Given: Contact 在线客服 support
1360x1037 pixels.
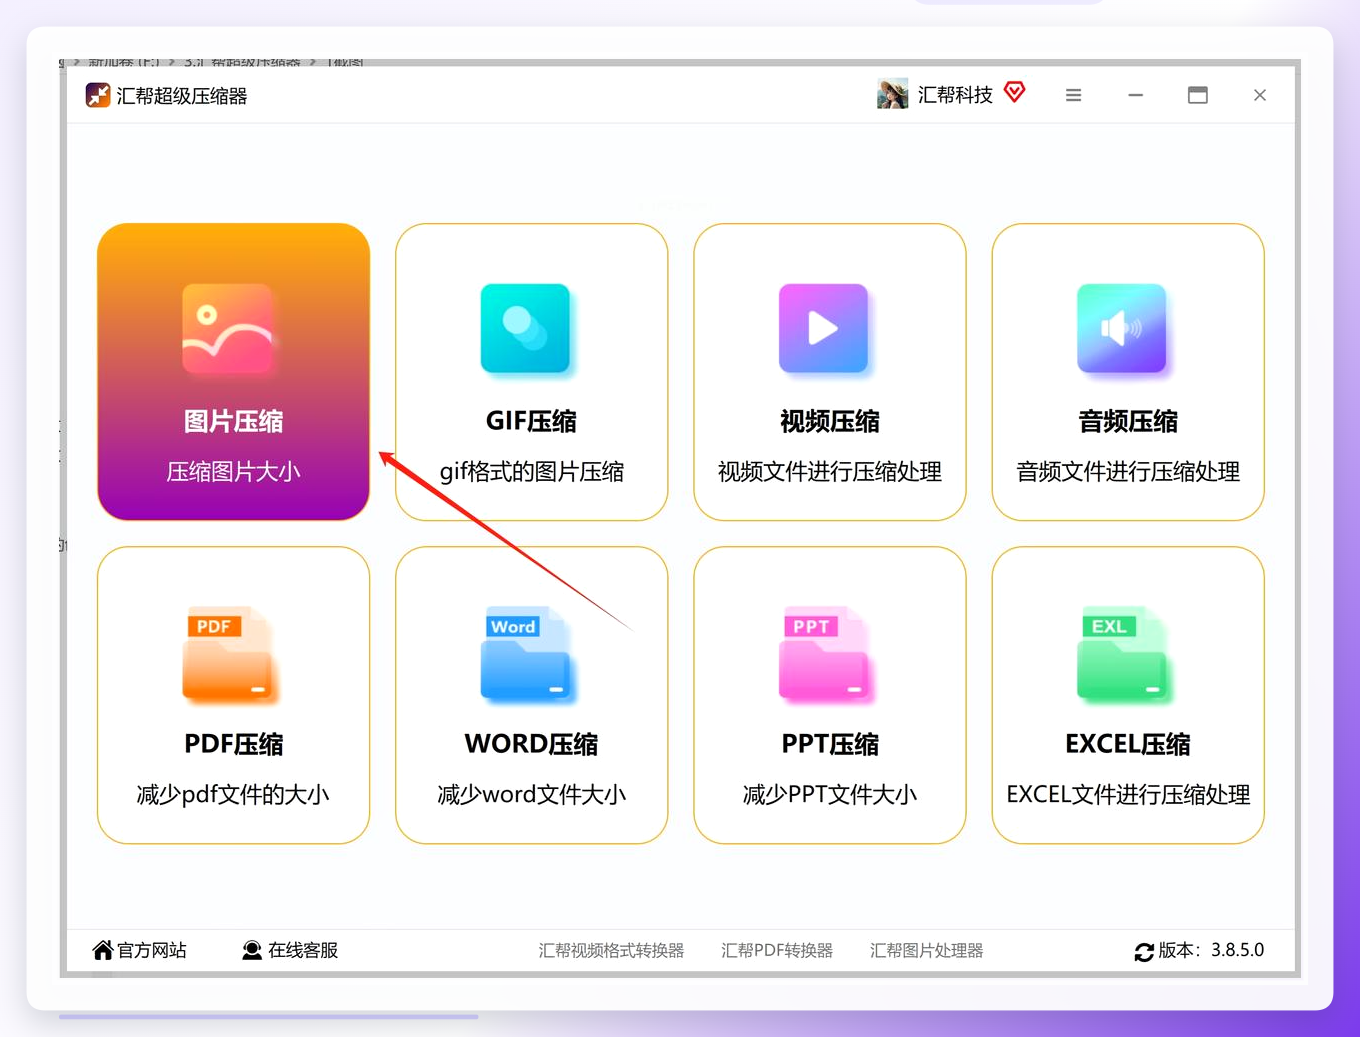Looking at the screenshot, I should (303, 950).
